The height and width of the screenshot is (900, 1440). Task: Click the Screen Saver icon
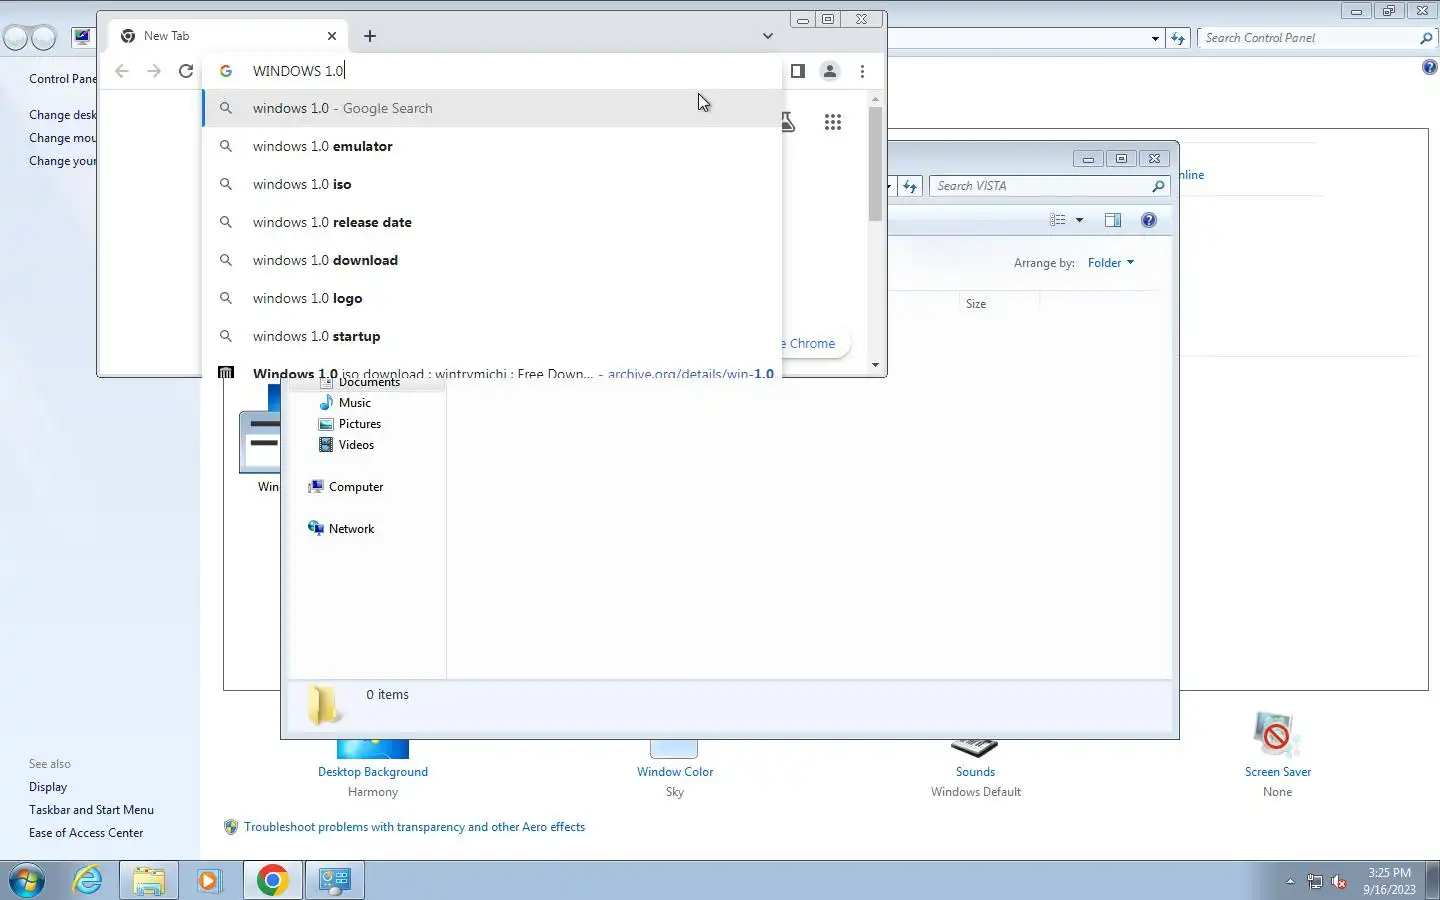(1276, 735)
